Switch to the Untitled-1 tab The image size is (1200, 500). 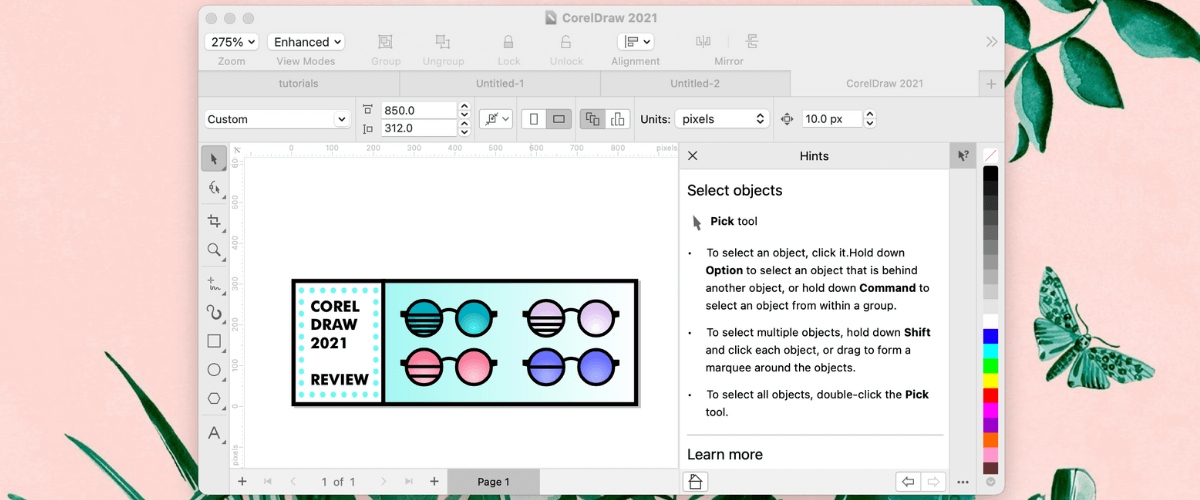[x=500, y=84]
